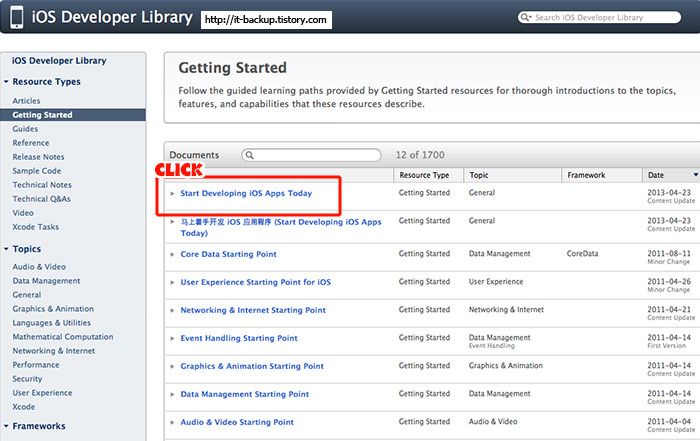Click the magnifier icon in Documents filter
700x441 pixels.
(250, 155)
